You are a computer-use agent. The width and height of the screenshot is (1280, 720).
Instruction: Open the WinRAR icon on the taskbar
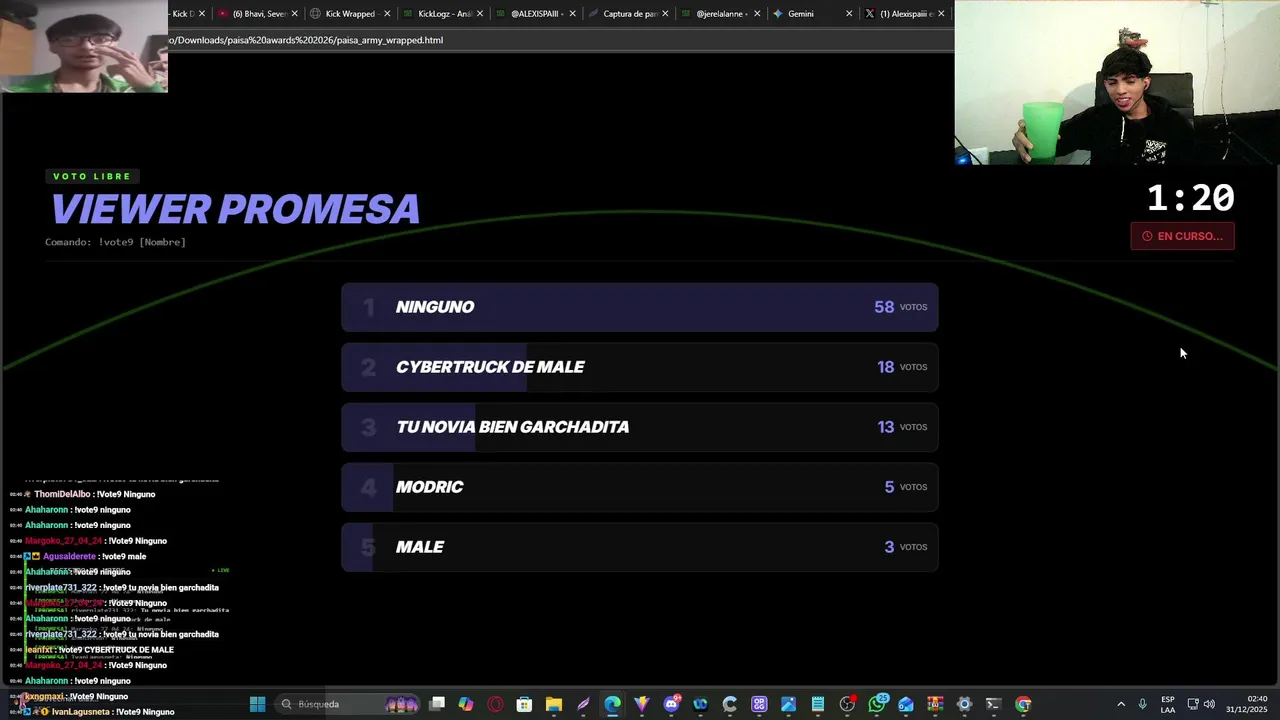pyautogui.click(x=935, y=704)
